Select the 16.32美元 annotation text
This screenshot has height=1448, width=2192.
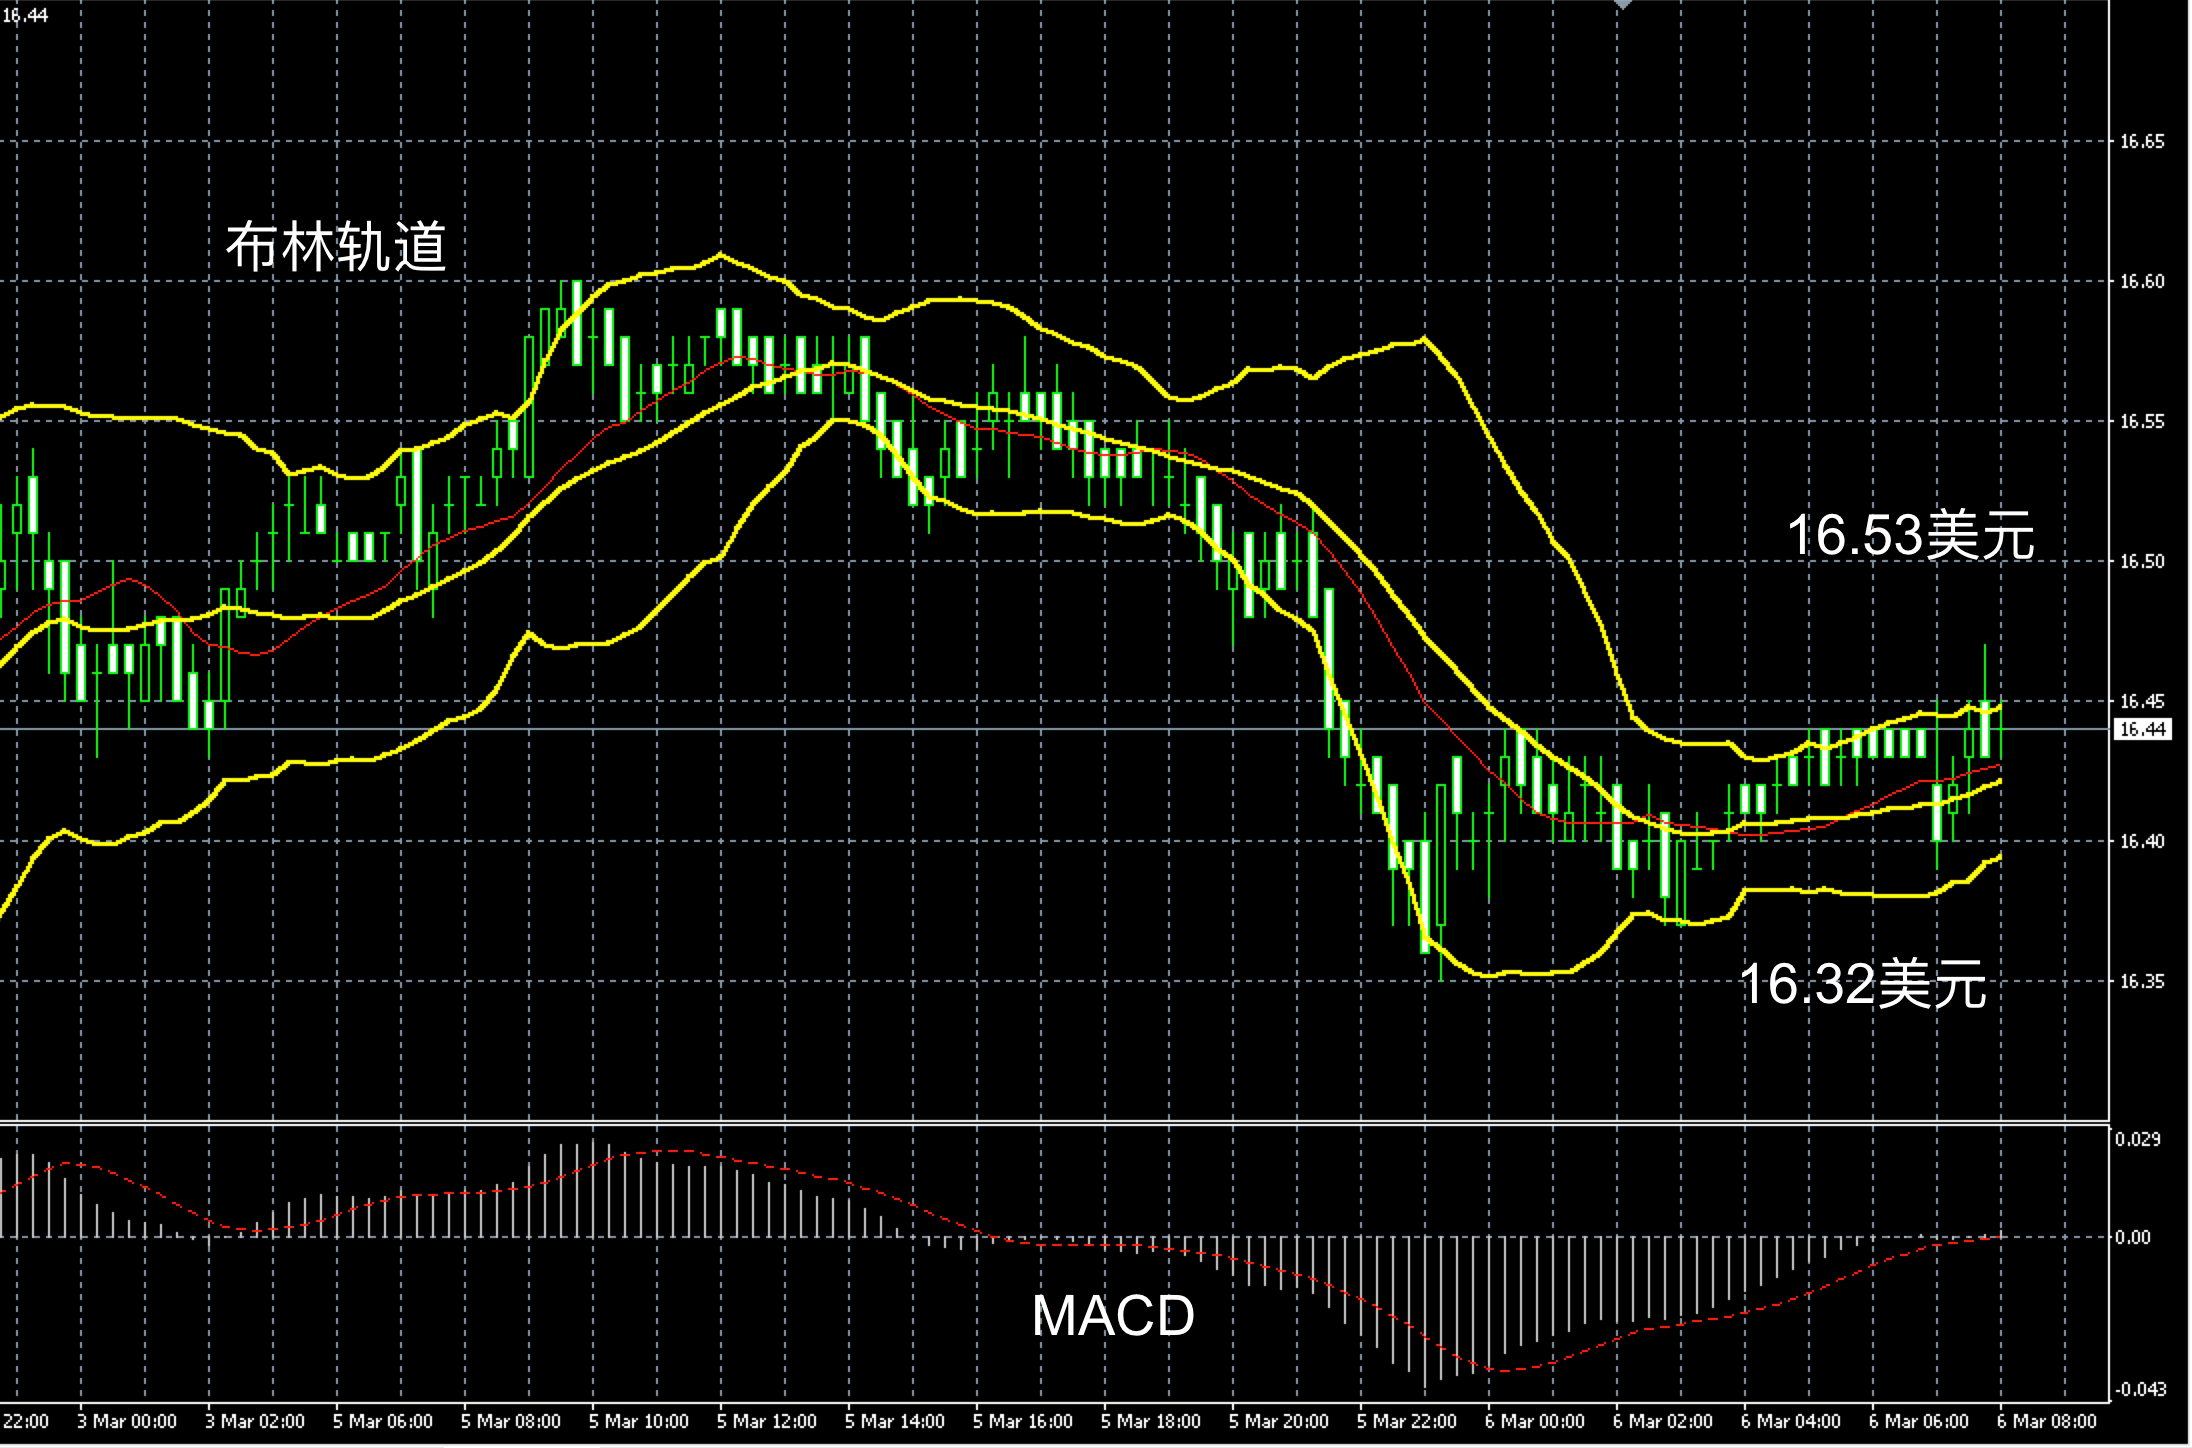click(x=1863, y=984)
